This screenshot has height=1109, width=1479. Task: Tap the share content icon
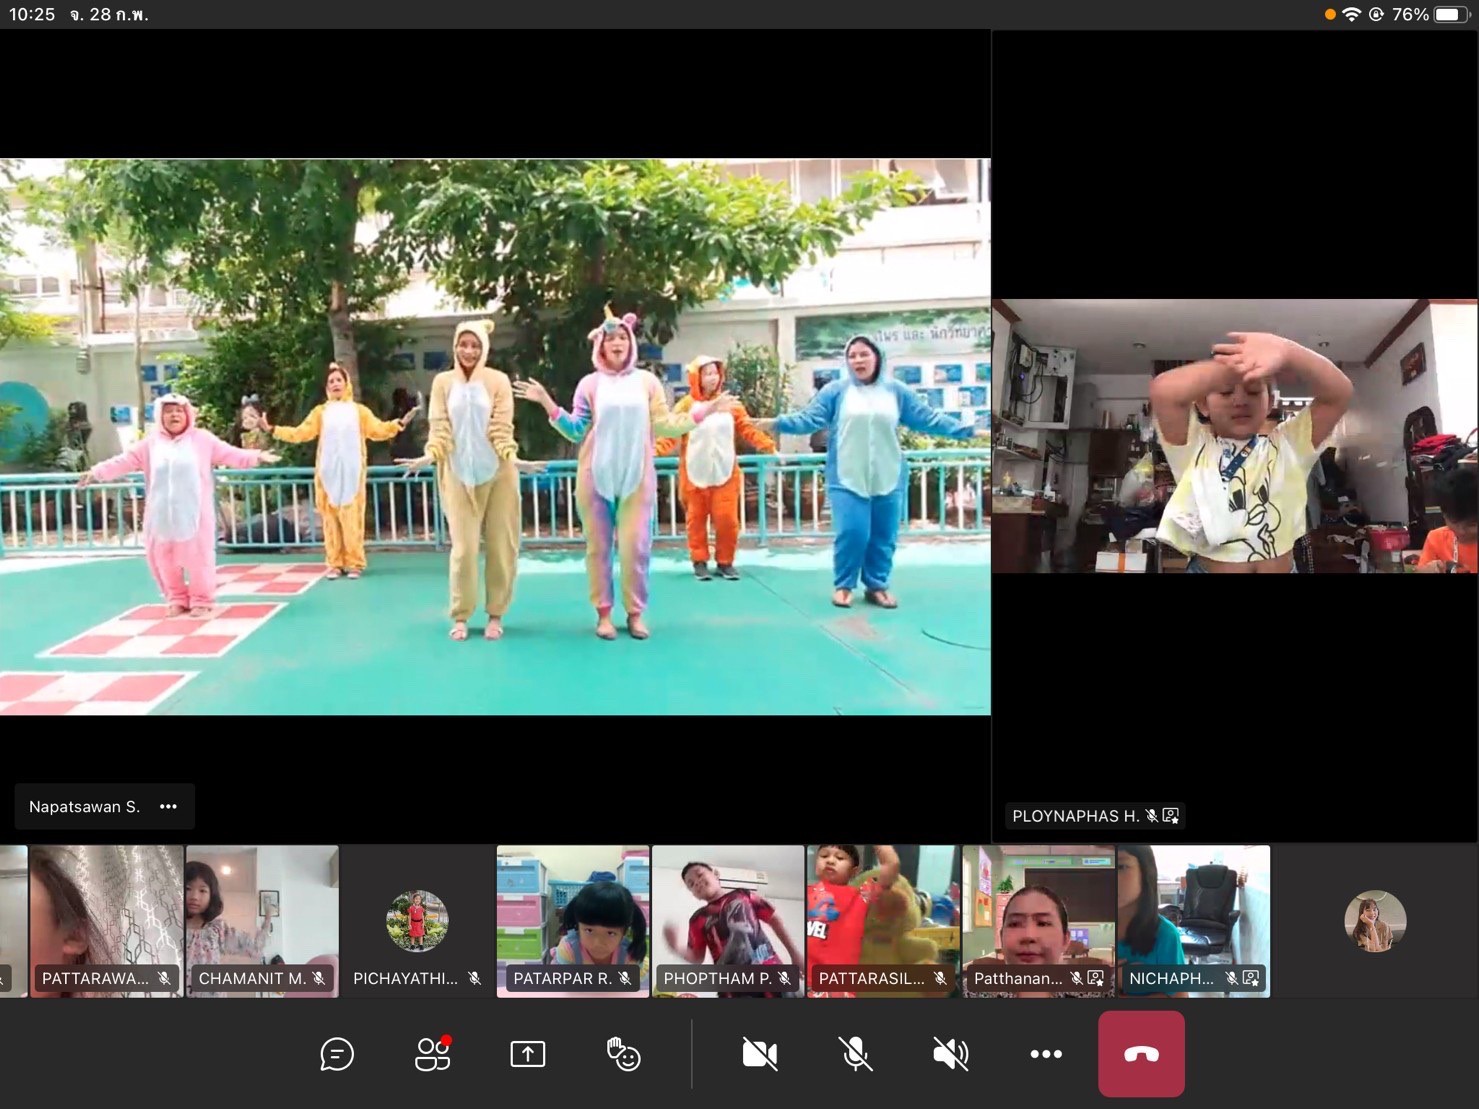coord(528,1054)
